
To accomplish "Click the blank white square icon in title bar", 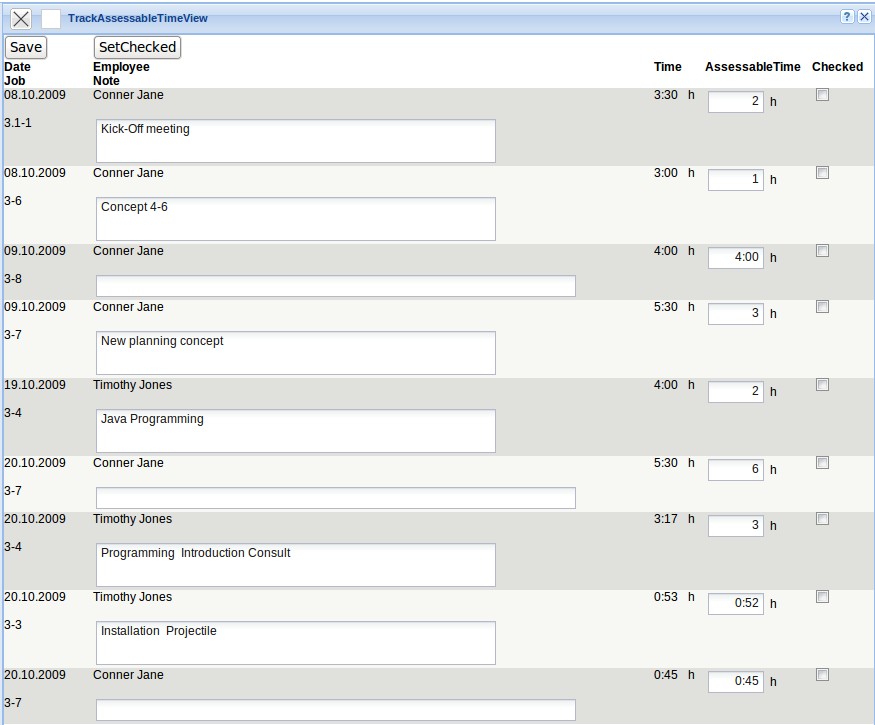I will tap(50, 19).
